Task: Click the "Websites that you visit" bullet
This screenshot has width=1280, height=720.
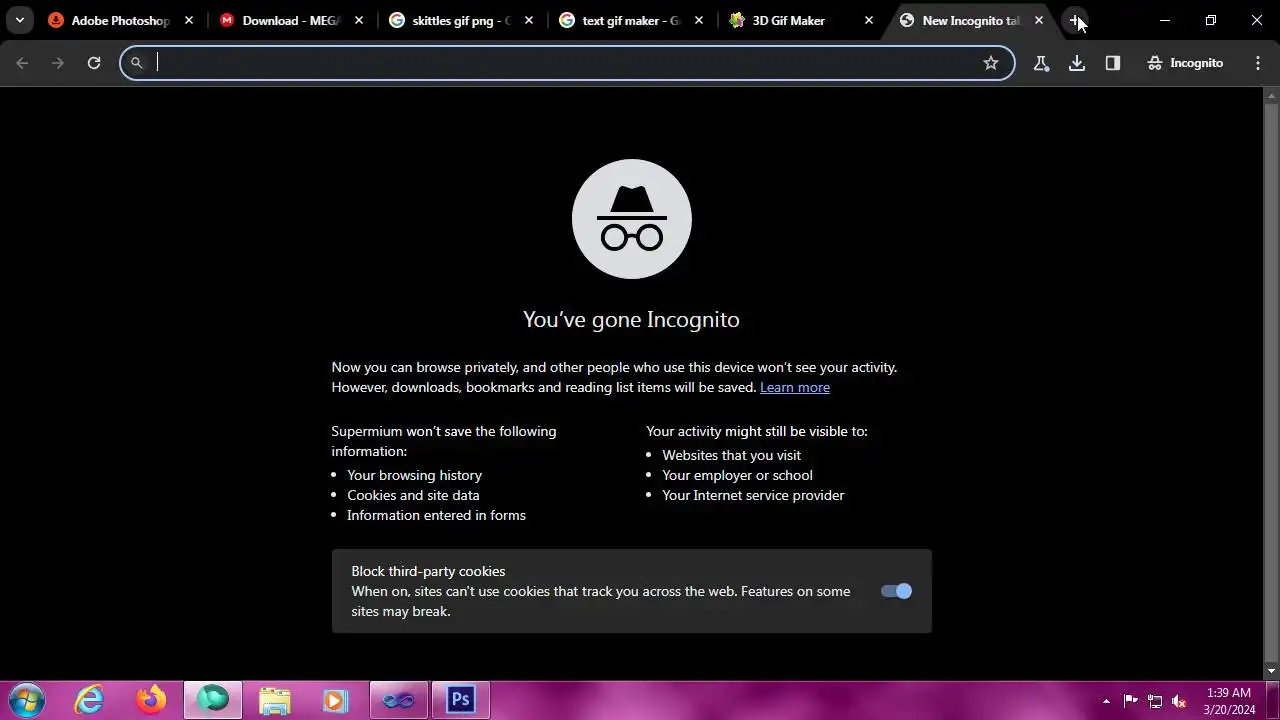Action: tap(731, 455)
